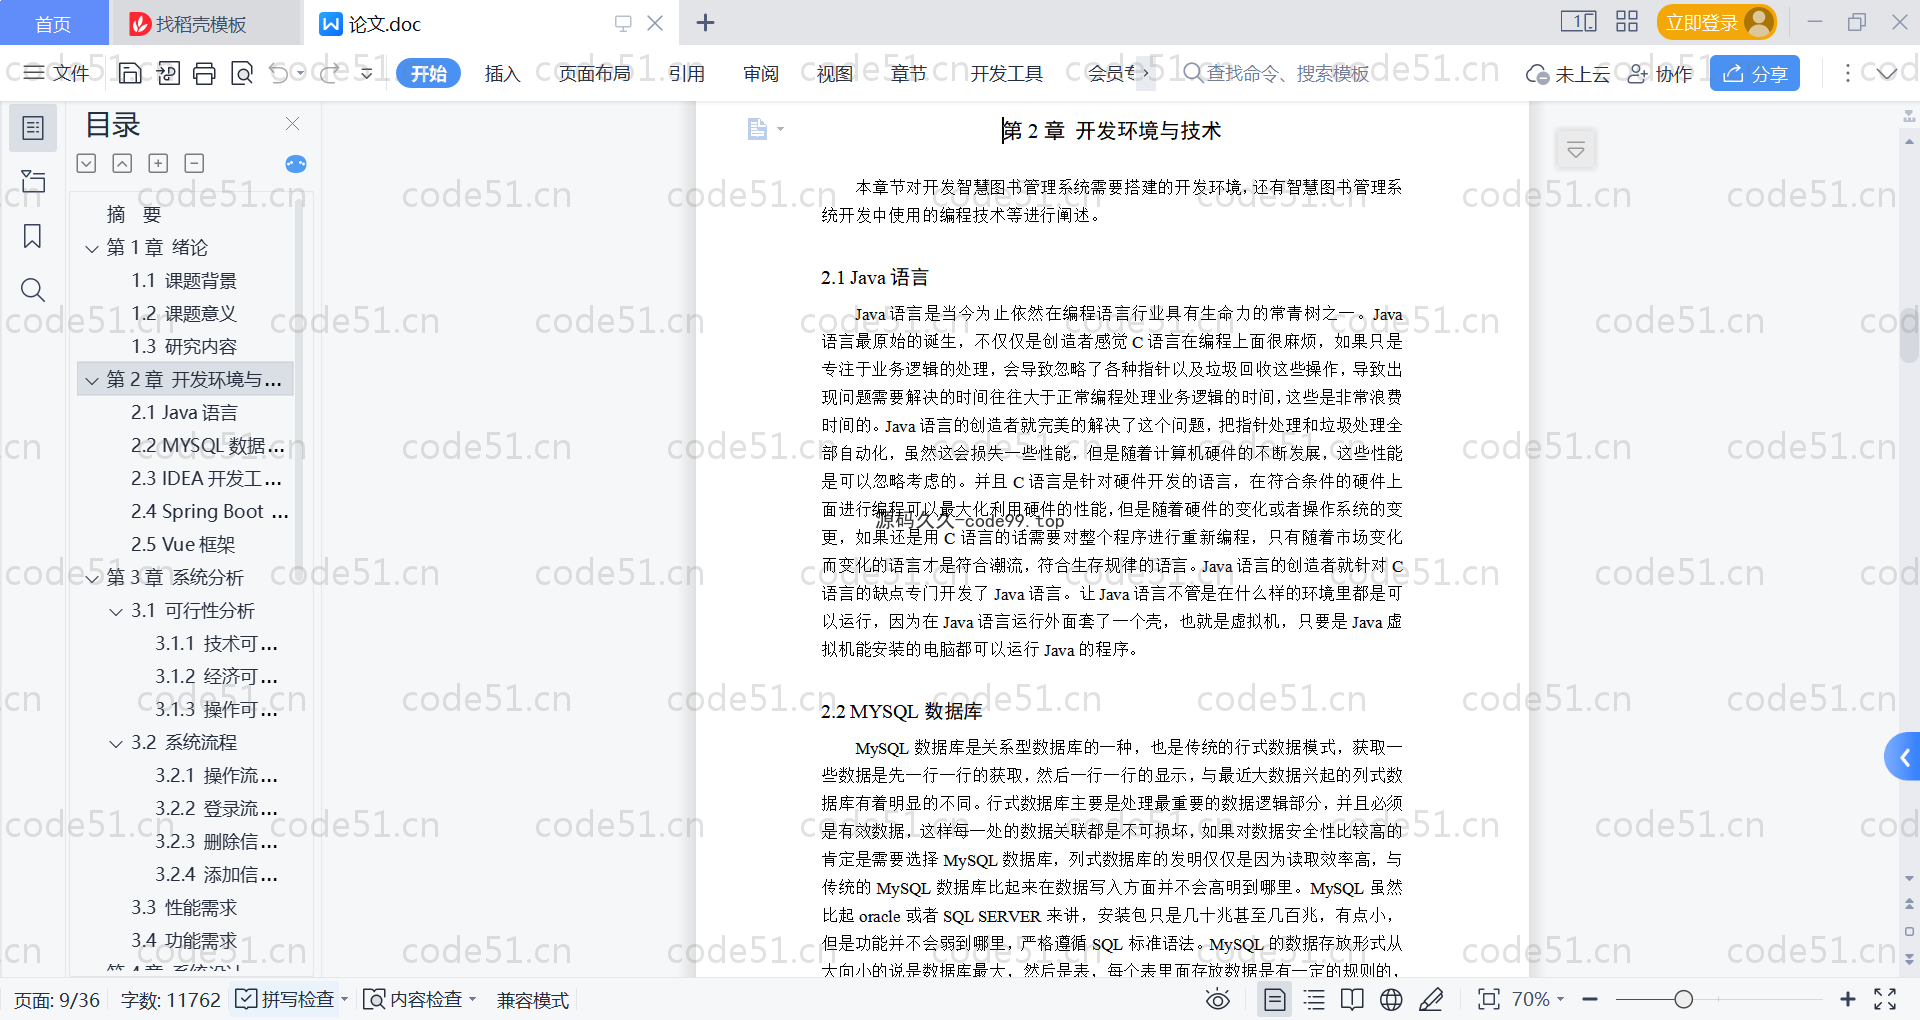Open Print Preview icon
This screenshot has width=1920, height=1020.
[x=242, y=73]
